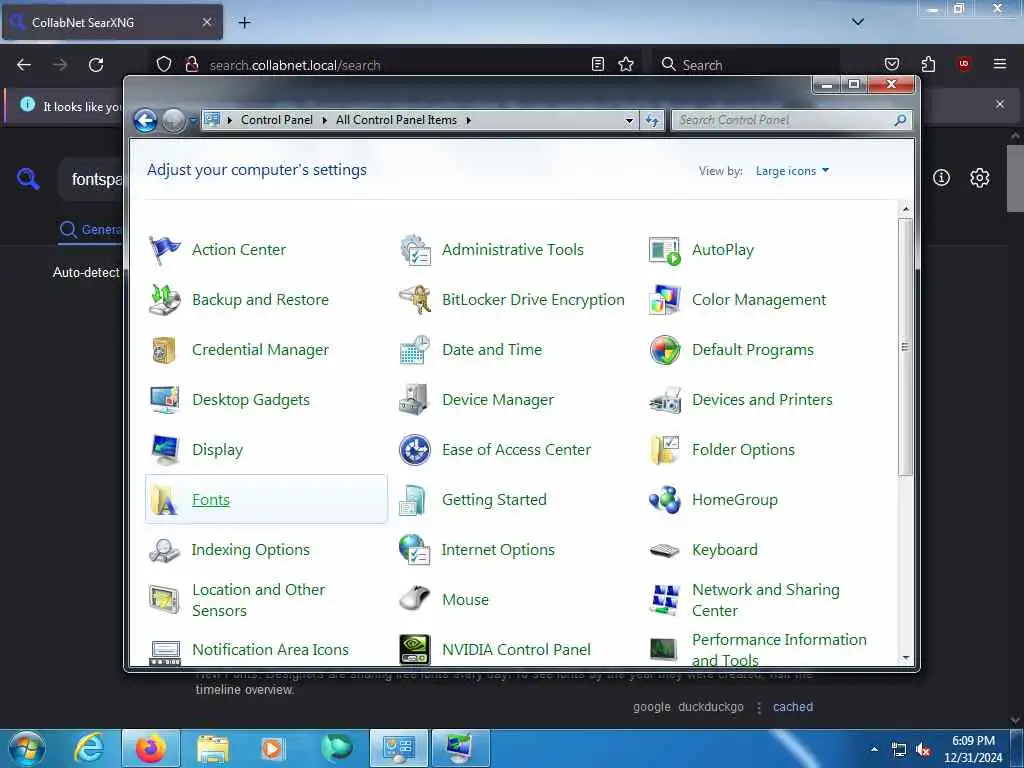This screenshot has width=1024, height=768.
Task: Open the Device Manager icon
Action: click(x=415, y=400)
